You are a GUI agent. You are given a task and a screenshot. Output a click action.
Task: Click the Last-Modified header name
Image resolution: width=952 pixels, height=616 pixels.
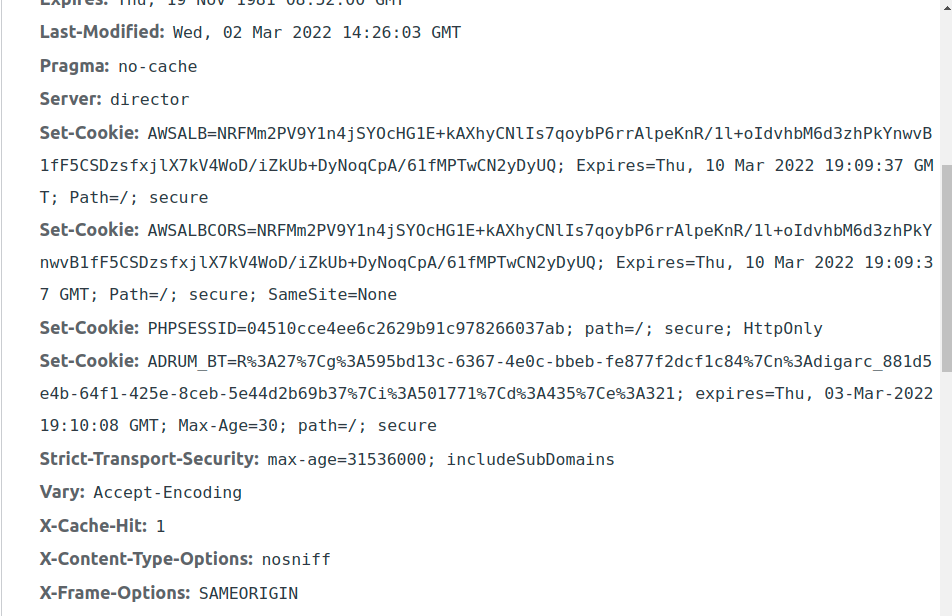tap(102, 32)
